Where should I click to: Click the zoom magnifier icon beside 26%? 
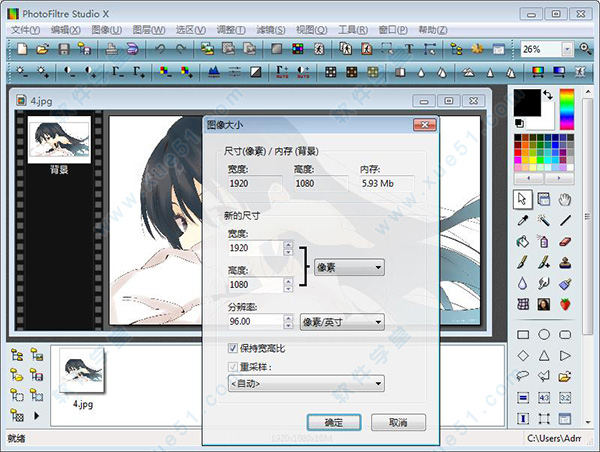585,49
